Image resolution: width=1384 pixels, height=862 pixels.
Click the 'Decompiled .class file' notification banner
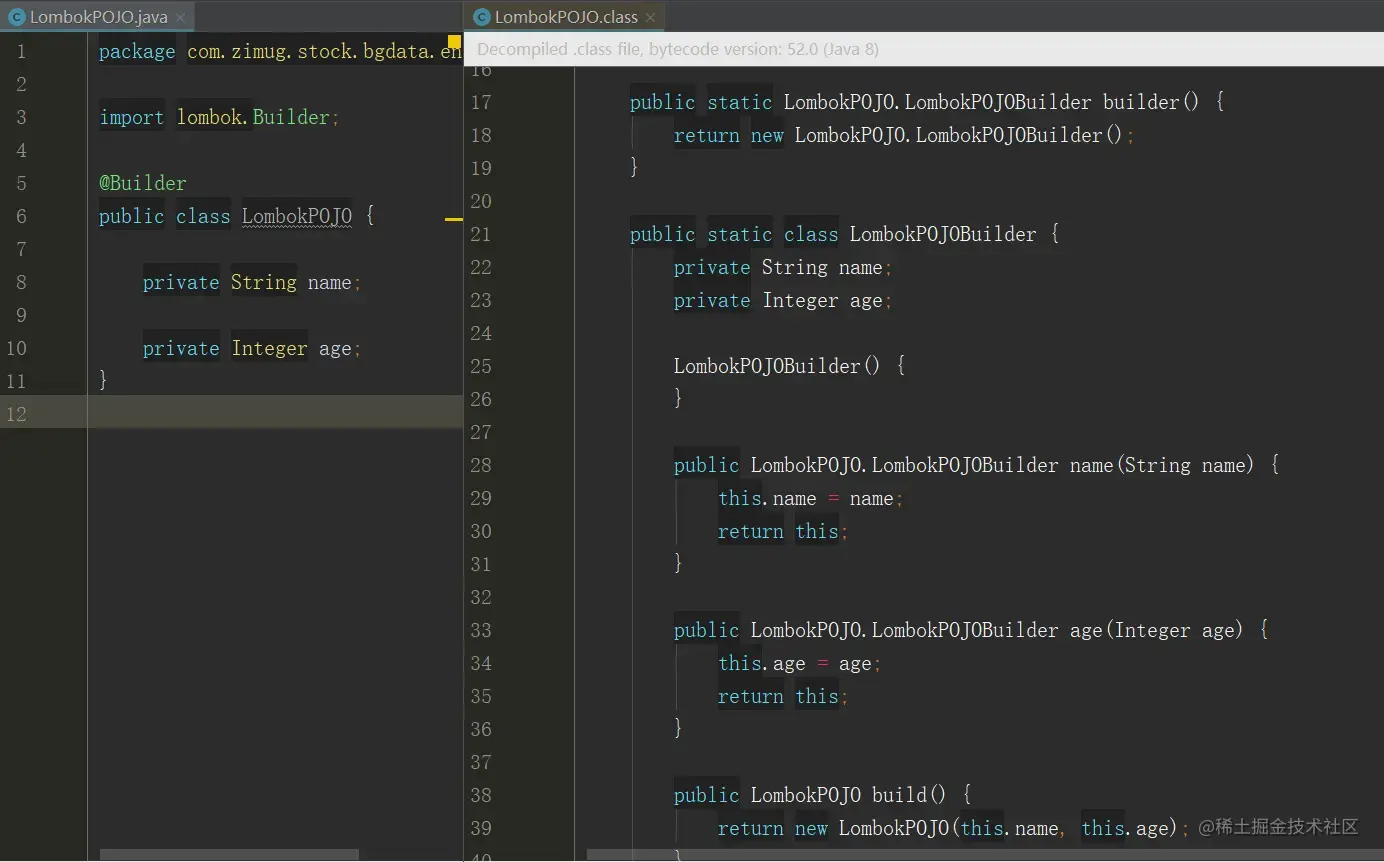point(678,49)
